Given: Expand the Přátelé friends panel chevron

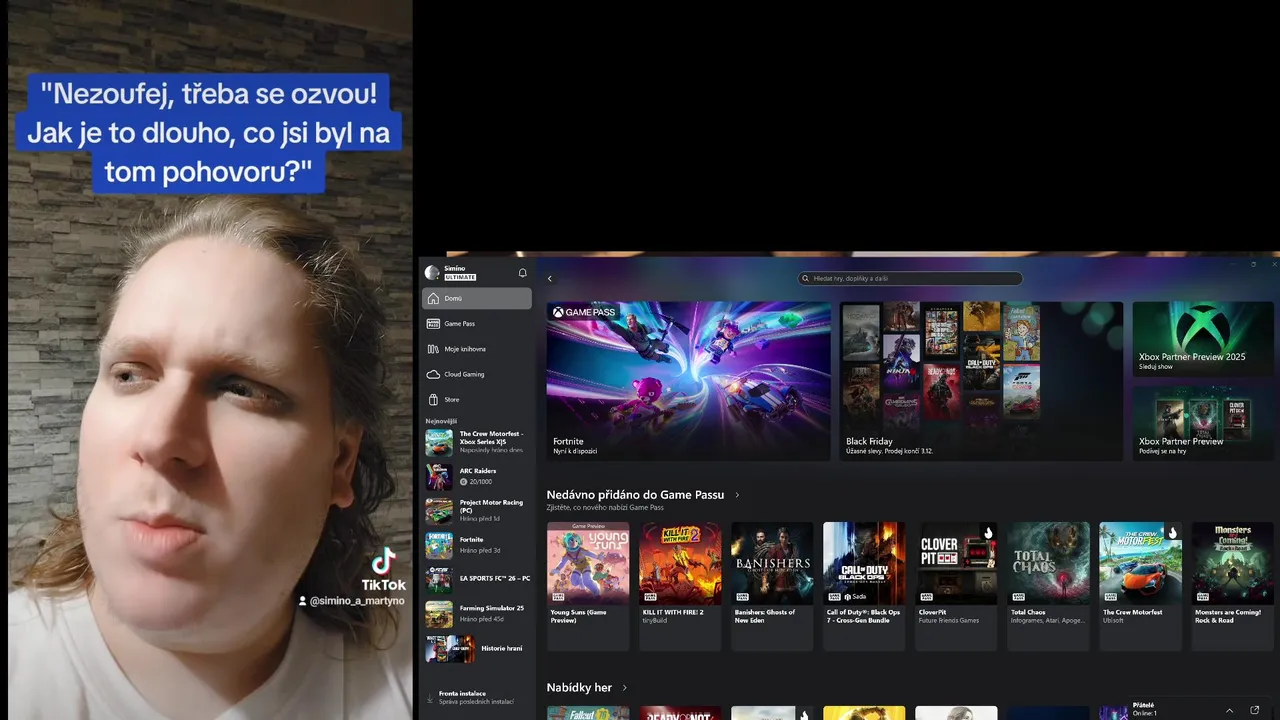Looking at the screenshot, I should pyautogui.click(x=1228, y=710).
